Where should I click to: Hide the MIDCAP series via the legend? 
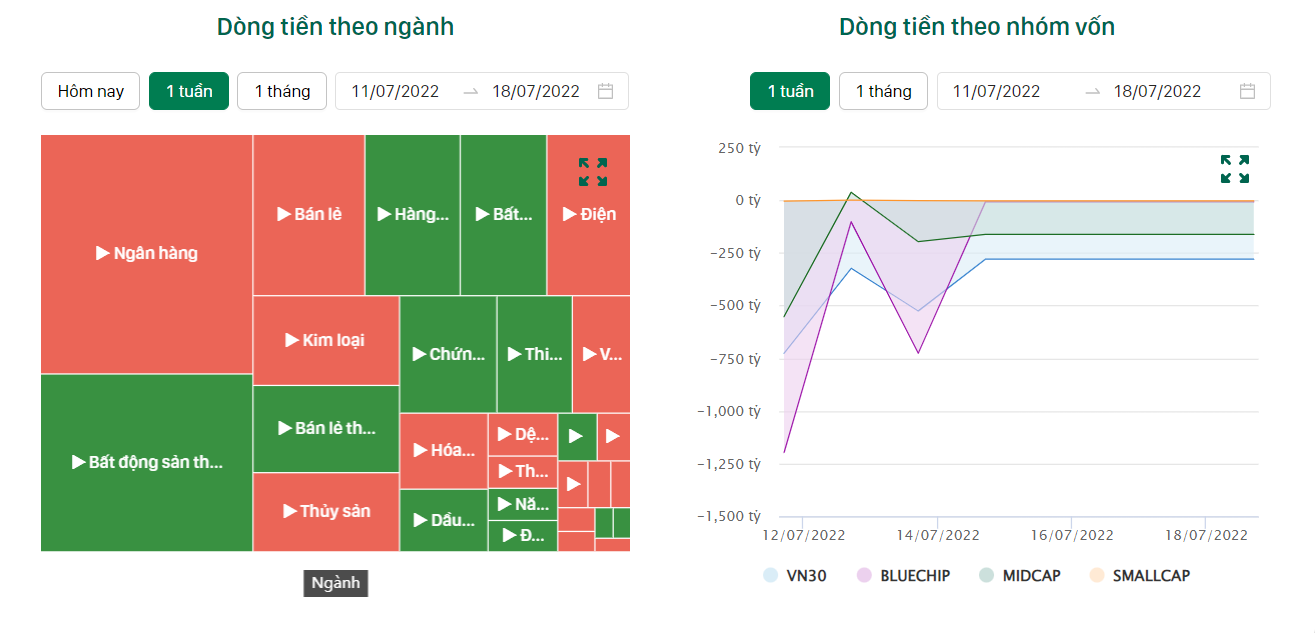[1019, 575]
